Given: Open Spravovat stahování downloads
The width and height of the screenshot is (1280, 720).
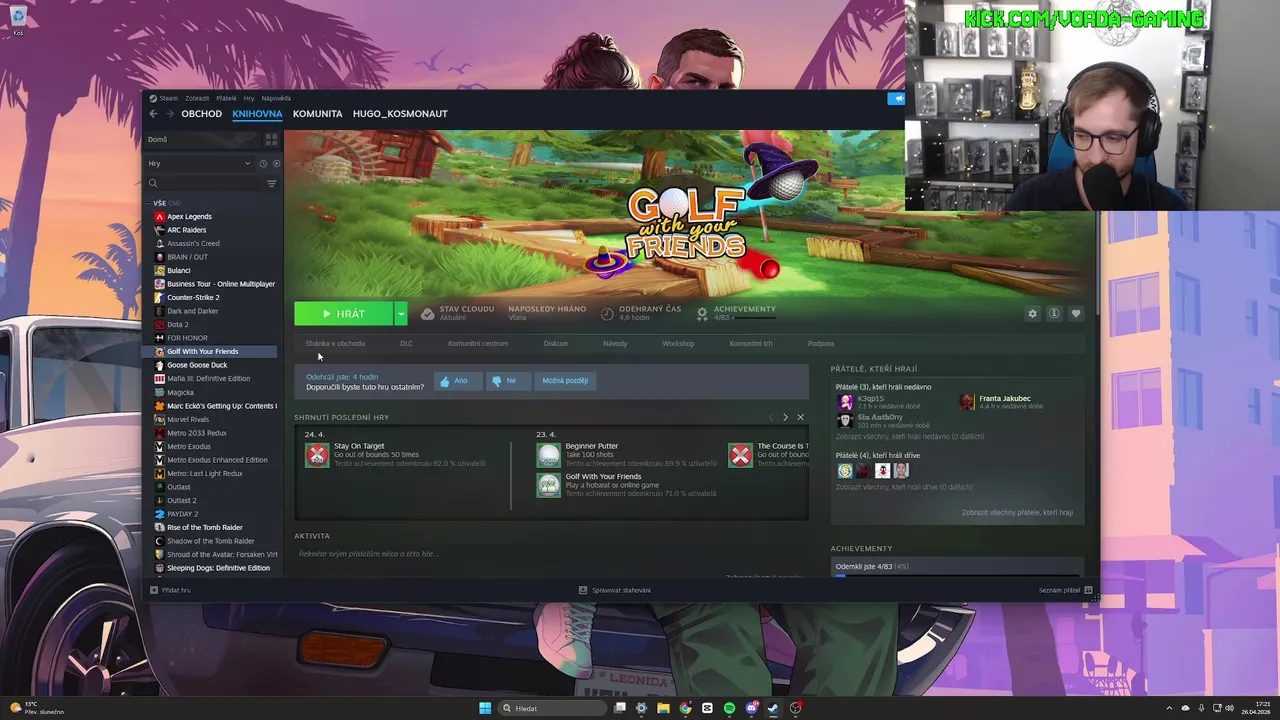Looking at the screenshot, I should tap(615, 590).
